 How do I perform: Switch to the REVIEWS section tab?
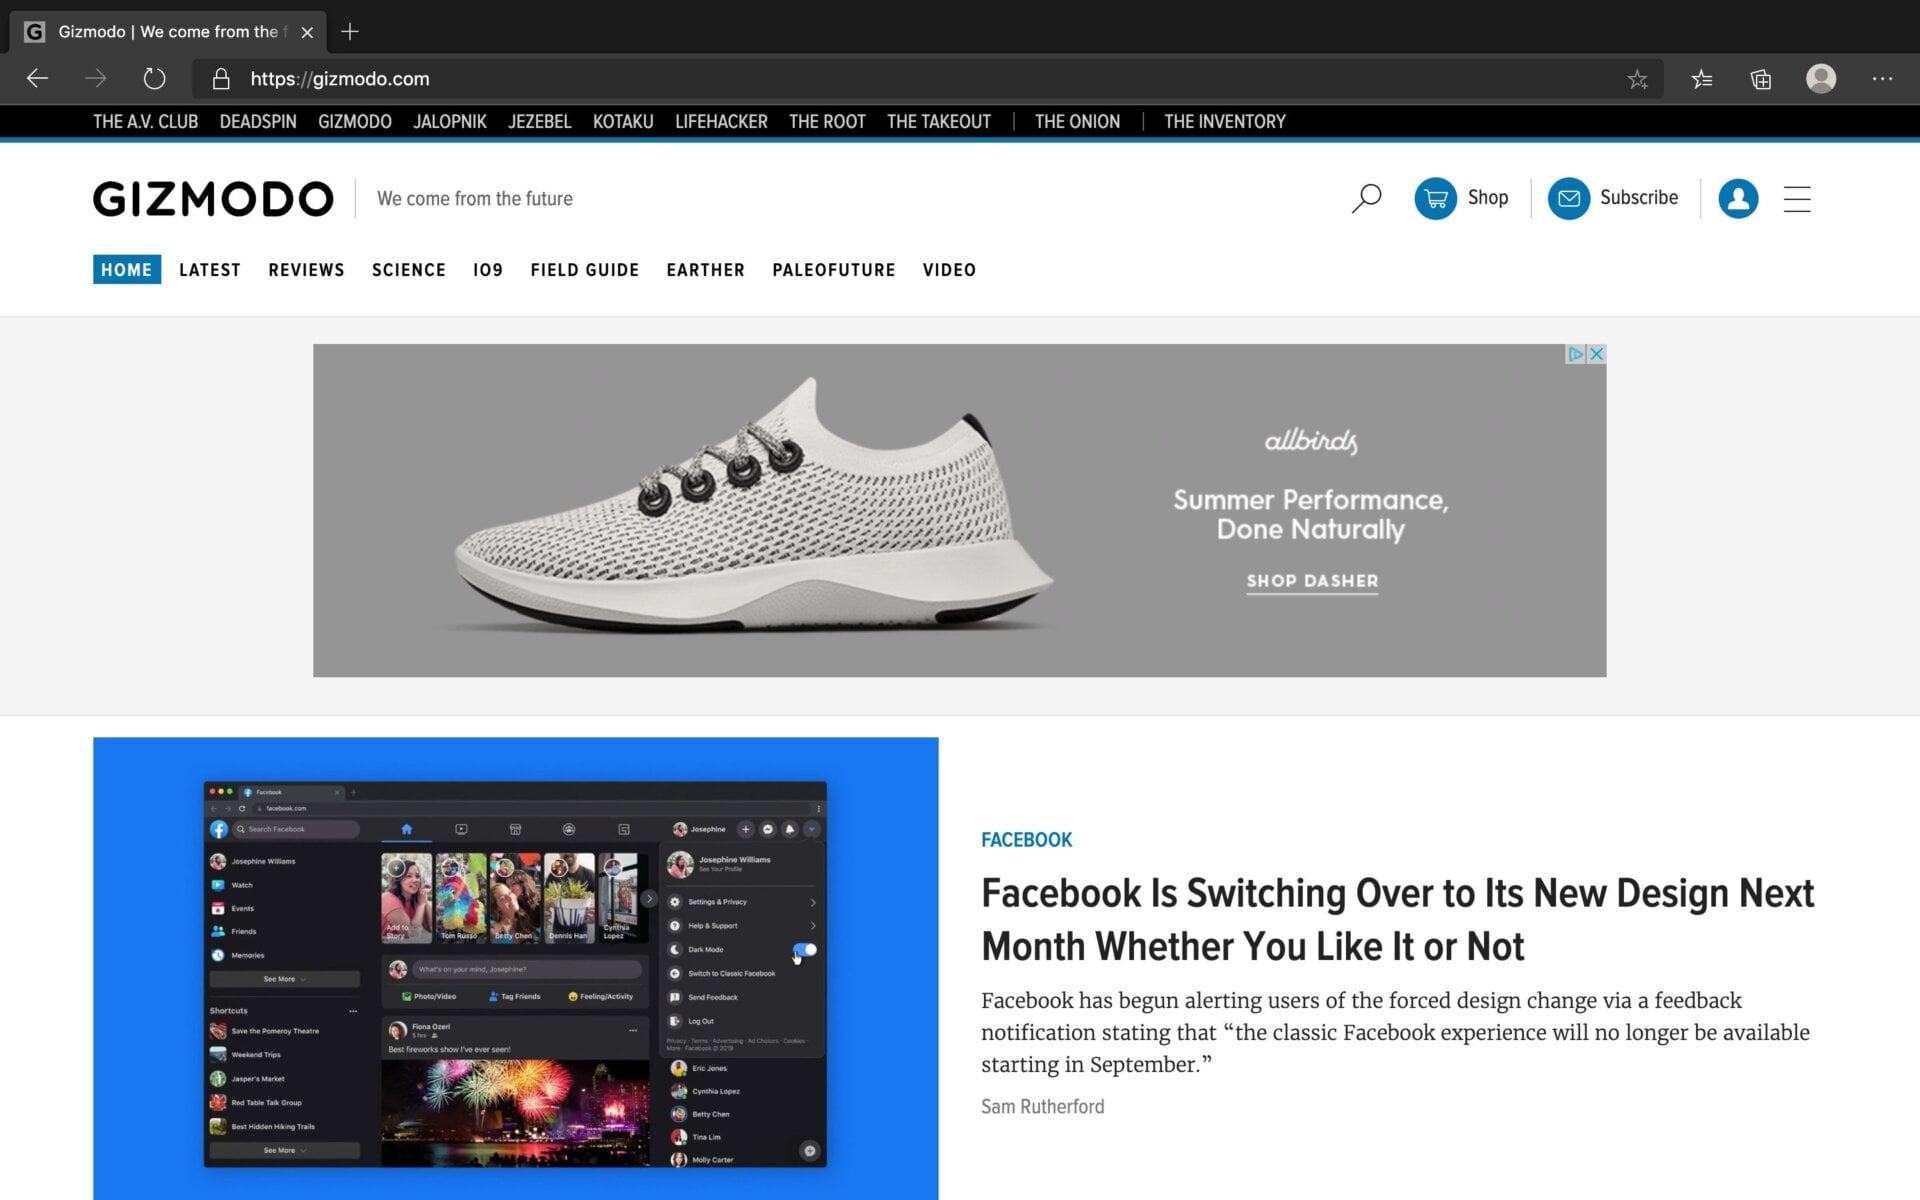pyautogui.click(x=306, y=270)
